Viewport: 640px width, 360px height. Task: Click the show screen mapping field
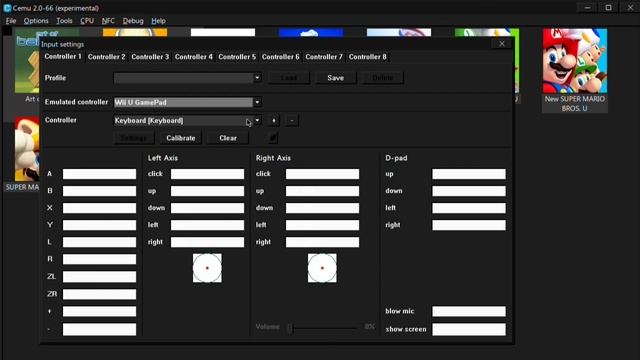469,329
